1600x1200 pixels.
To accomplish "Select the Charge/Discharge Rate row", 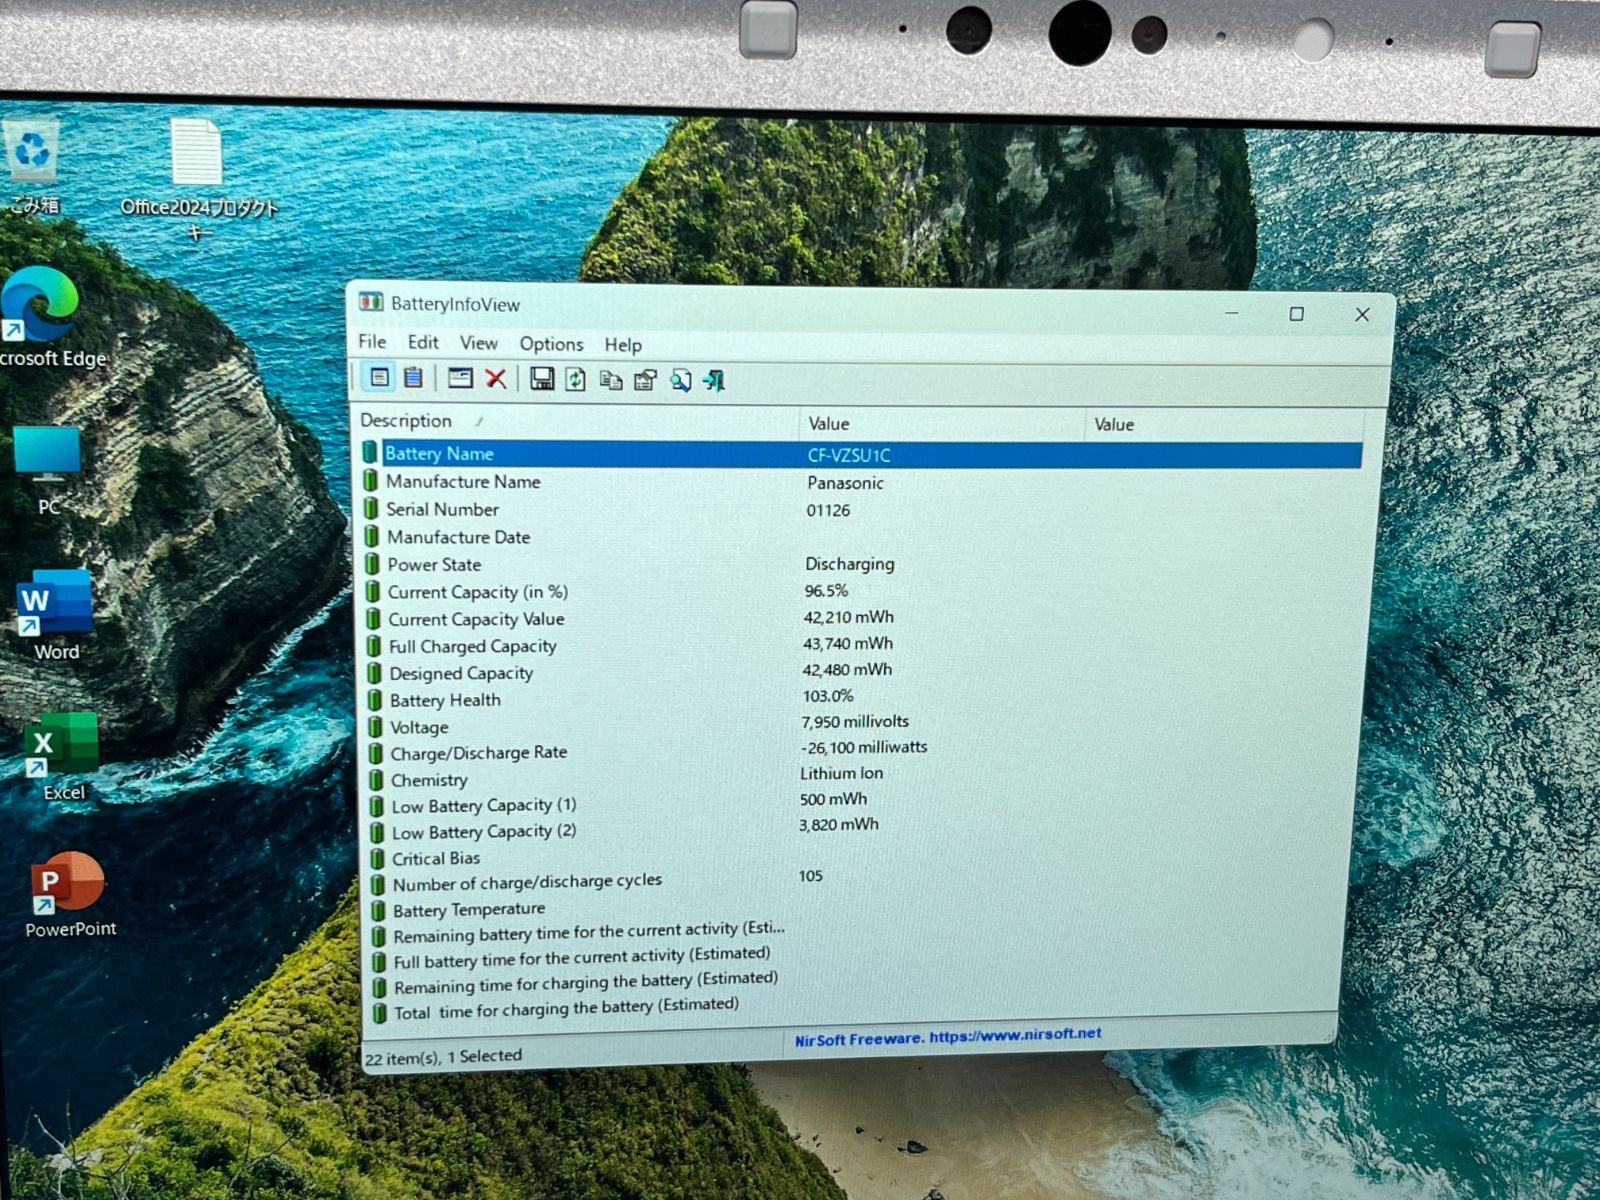I will (860, 751).
